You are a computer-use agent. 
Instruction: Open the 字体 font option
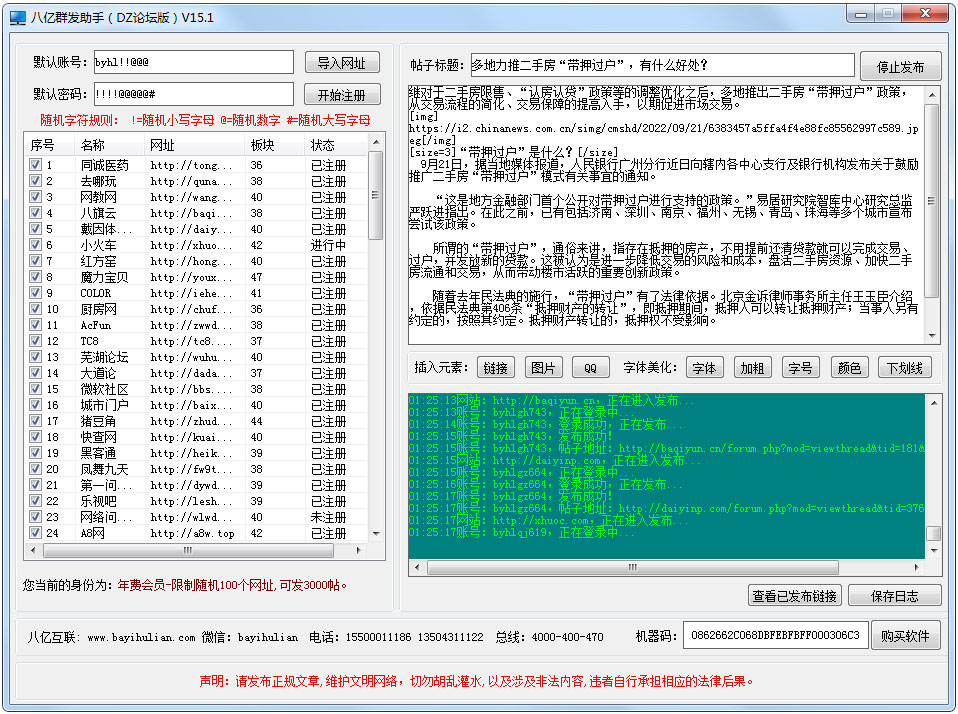(704, 368)
